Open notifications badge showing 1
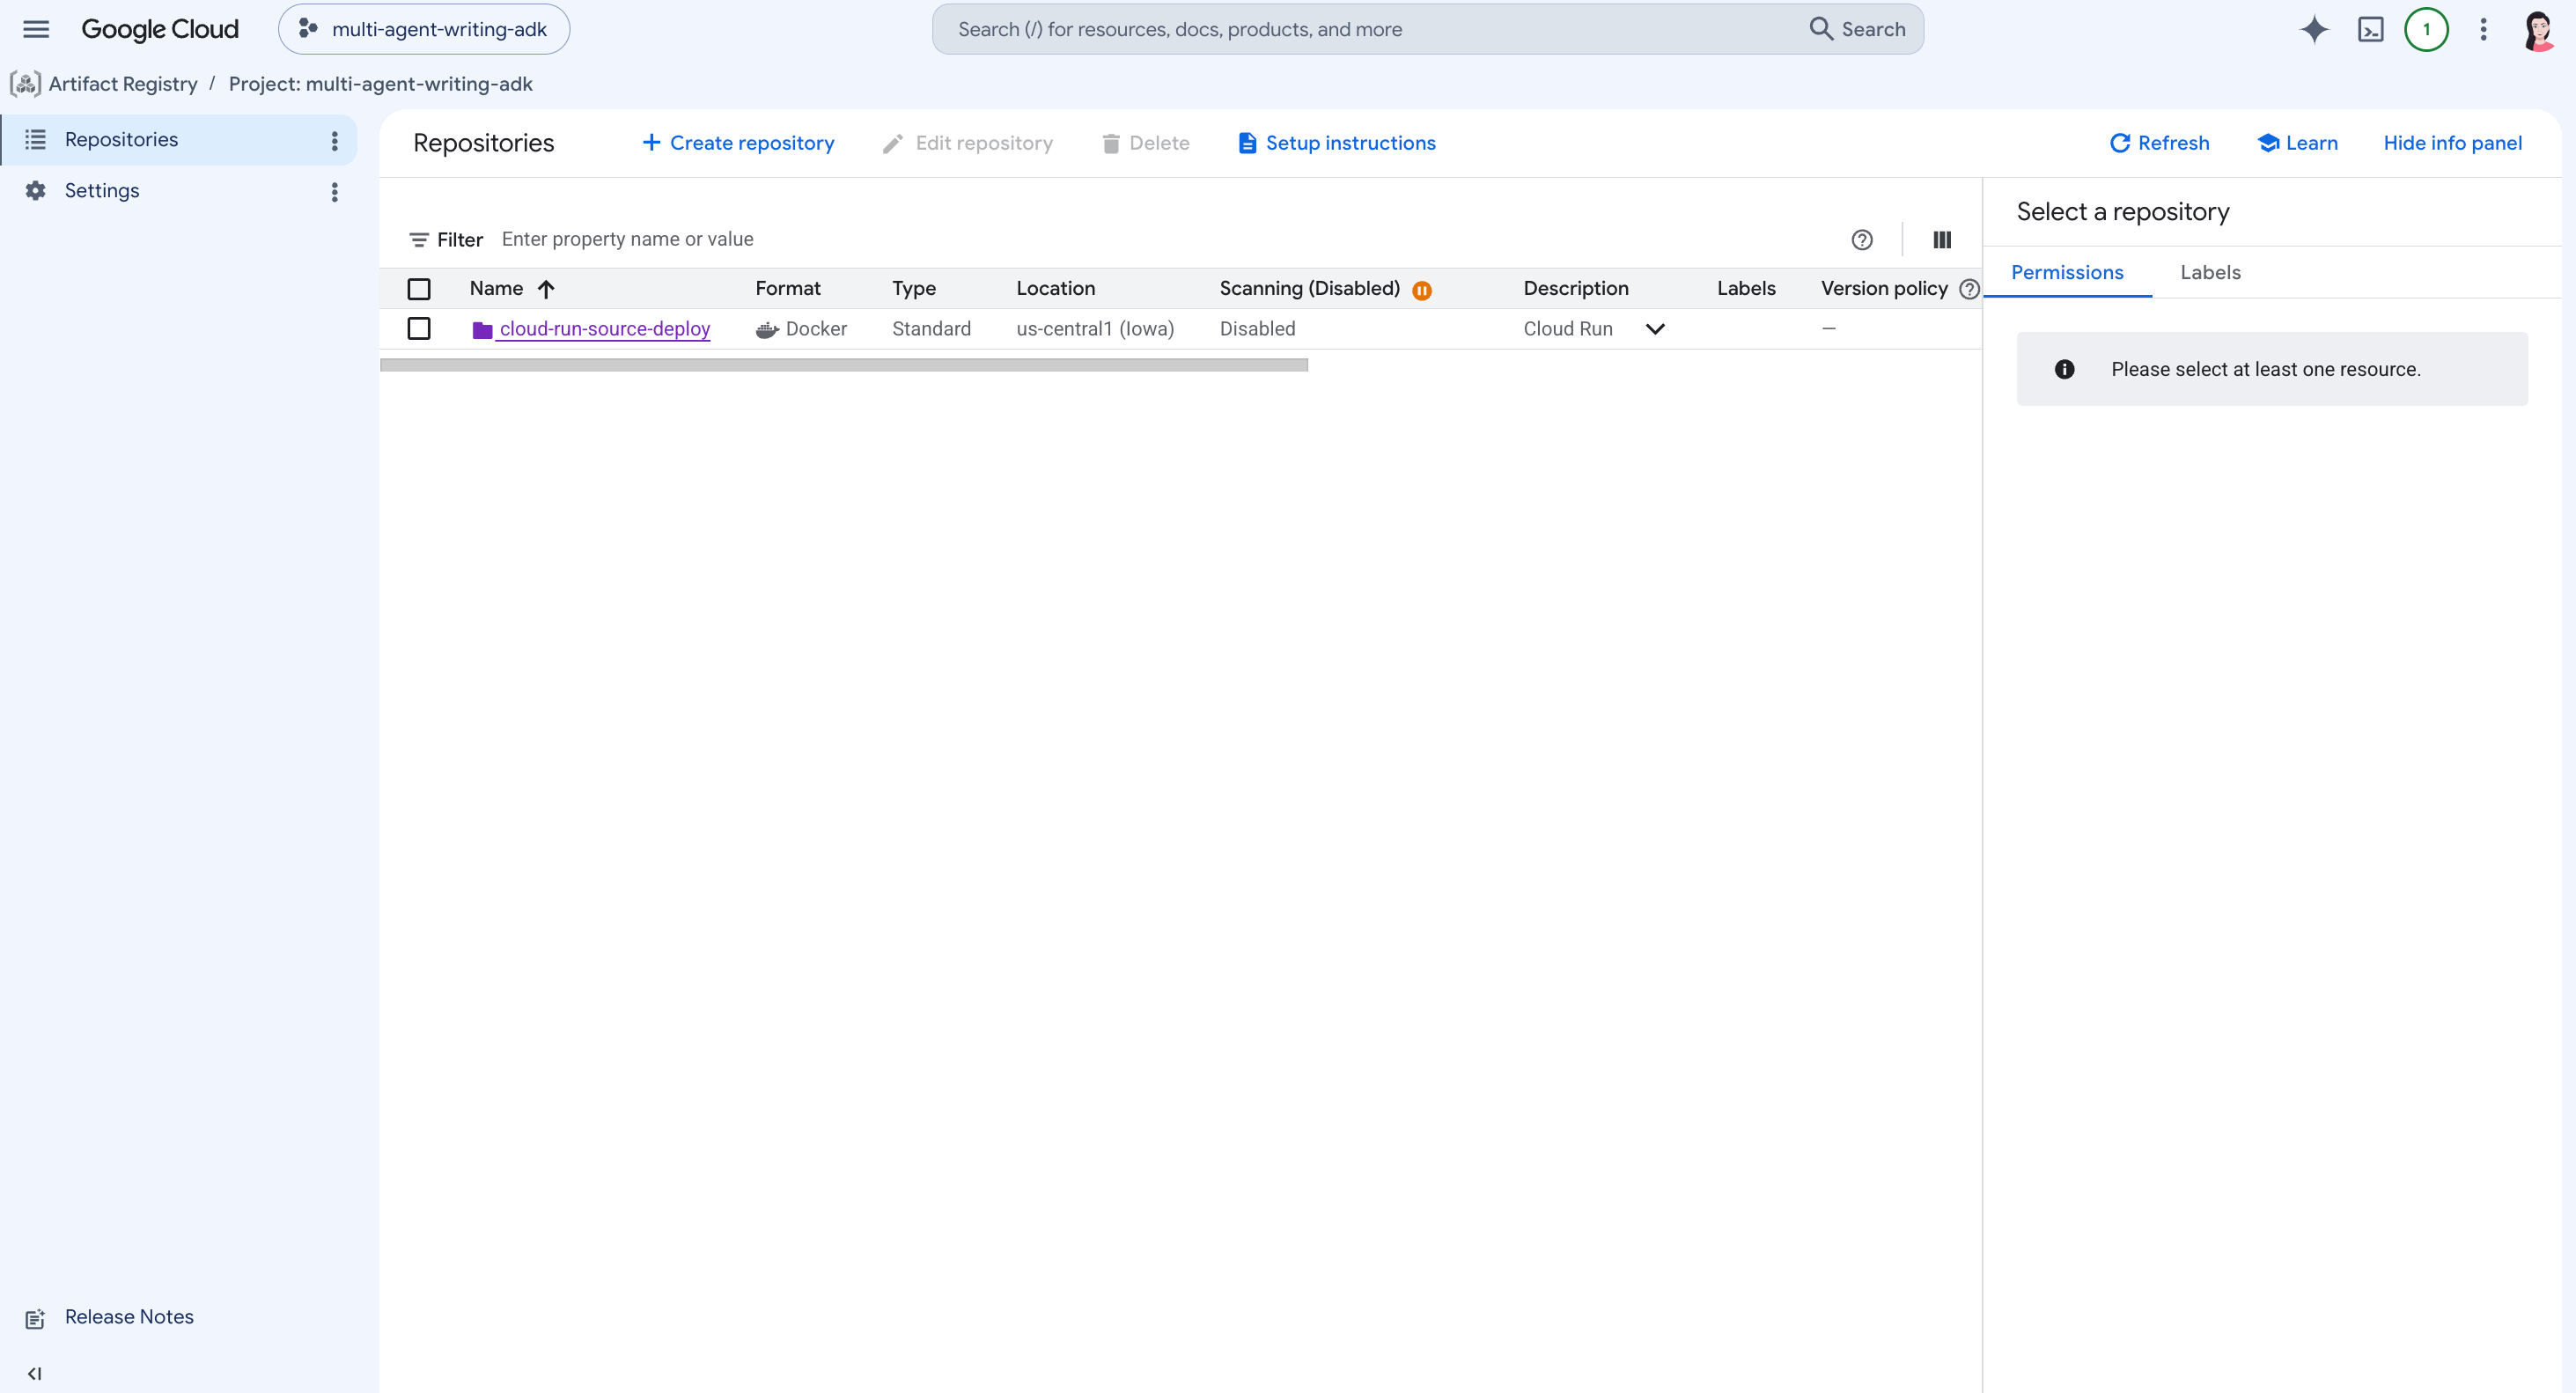 click(2426, 29)
